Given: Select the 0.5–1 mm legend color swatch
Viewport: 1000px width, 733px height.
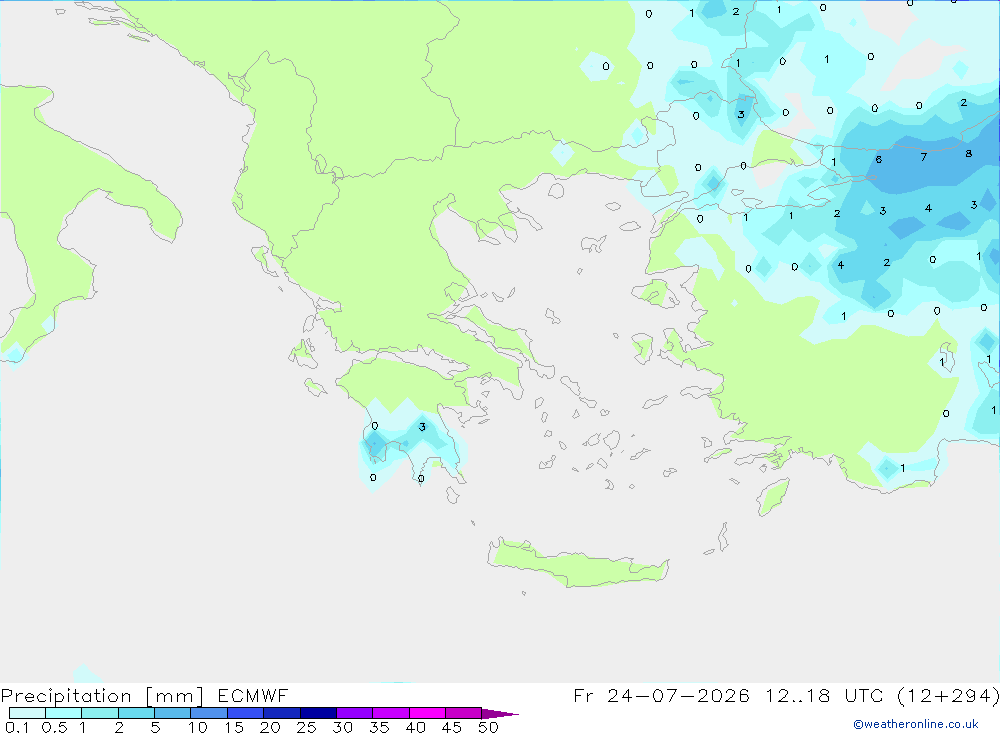Looking at the screenshot, I should pos(64,713).
